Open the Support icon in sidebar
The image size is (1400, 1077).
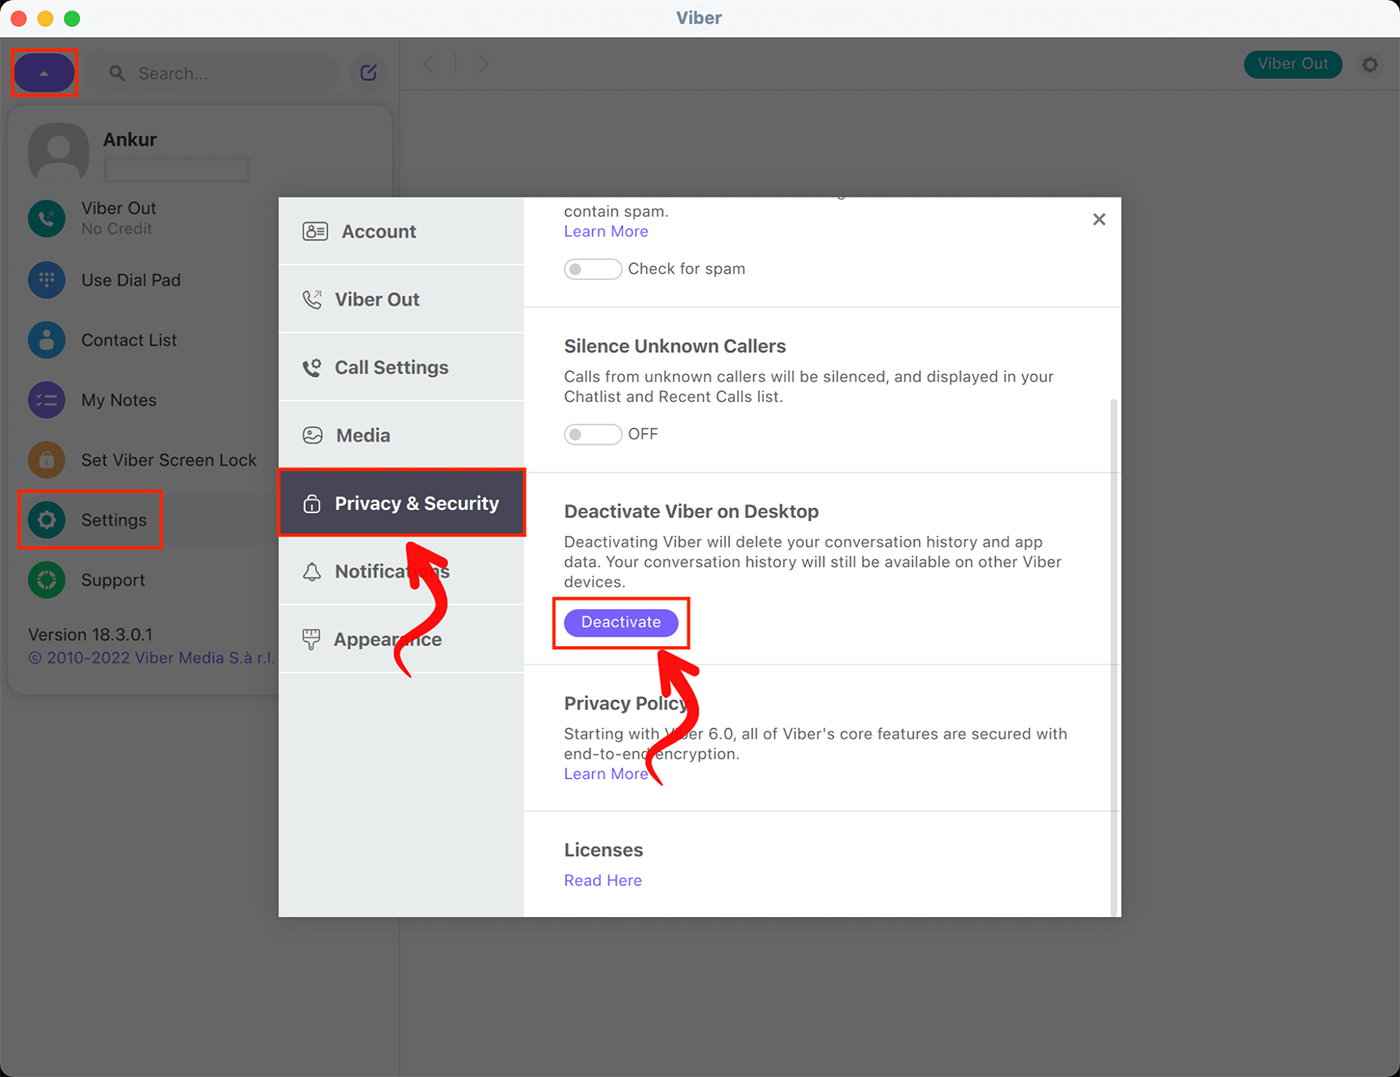[x=47, y=580]
